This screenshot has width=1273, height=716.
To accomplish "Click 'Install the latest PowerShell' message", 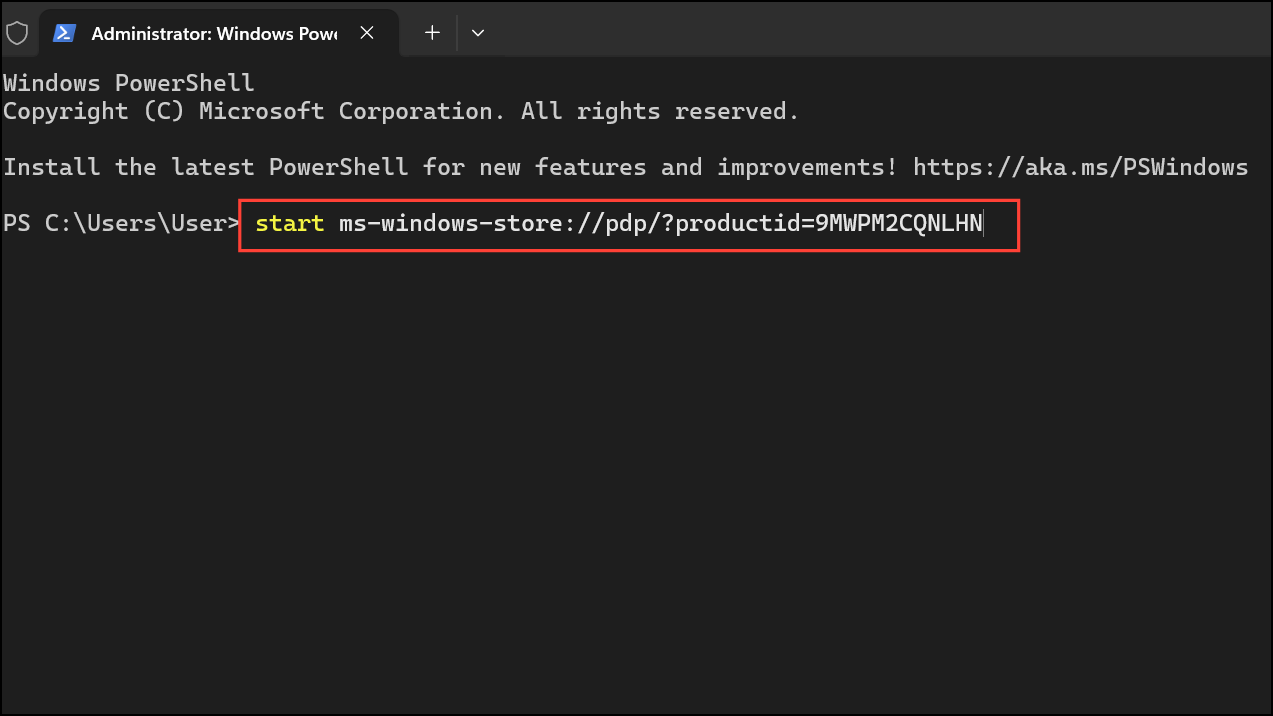I will (205, 167).
